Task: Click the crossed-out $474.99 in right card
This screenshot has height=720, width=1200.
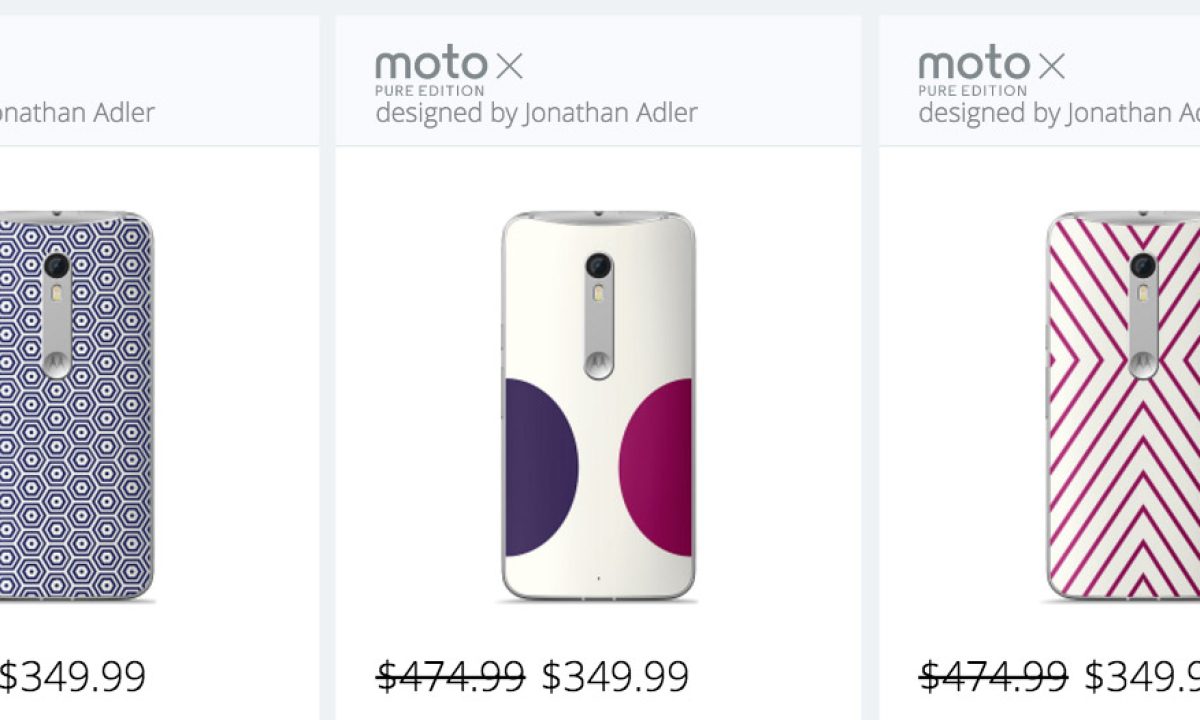Action: (993, 677)
